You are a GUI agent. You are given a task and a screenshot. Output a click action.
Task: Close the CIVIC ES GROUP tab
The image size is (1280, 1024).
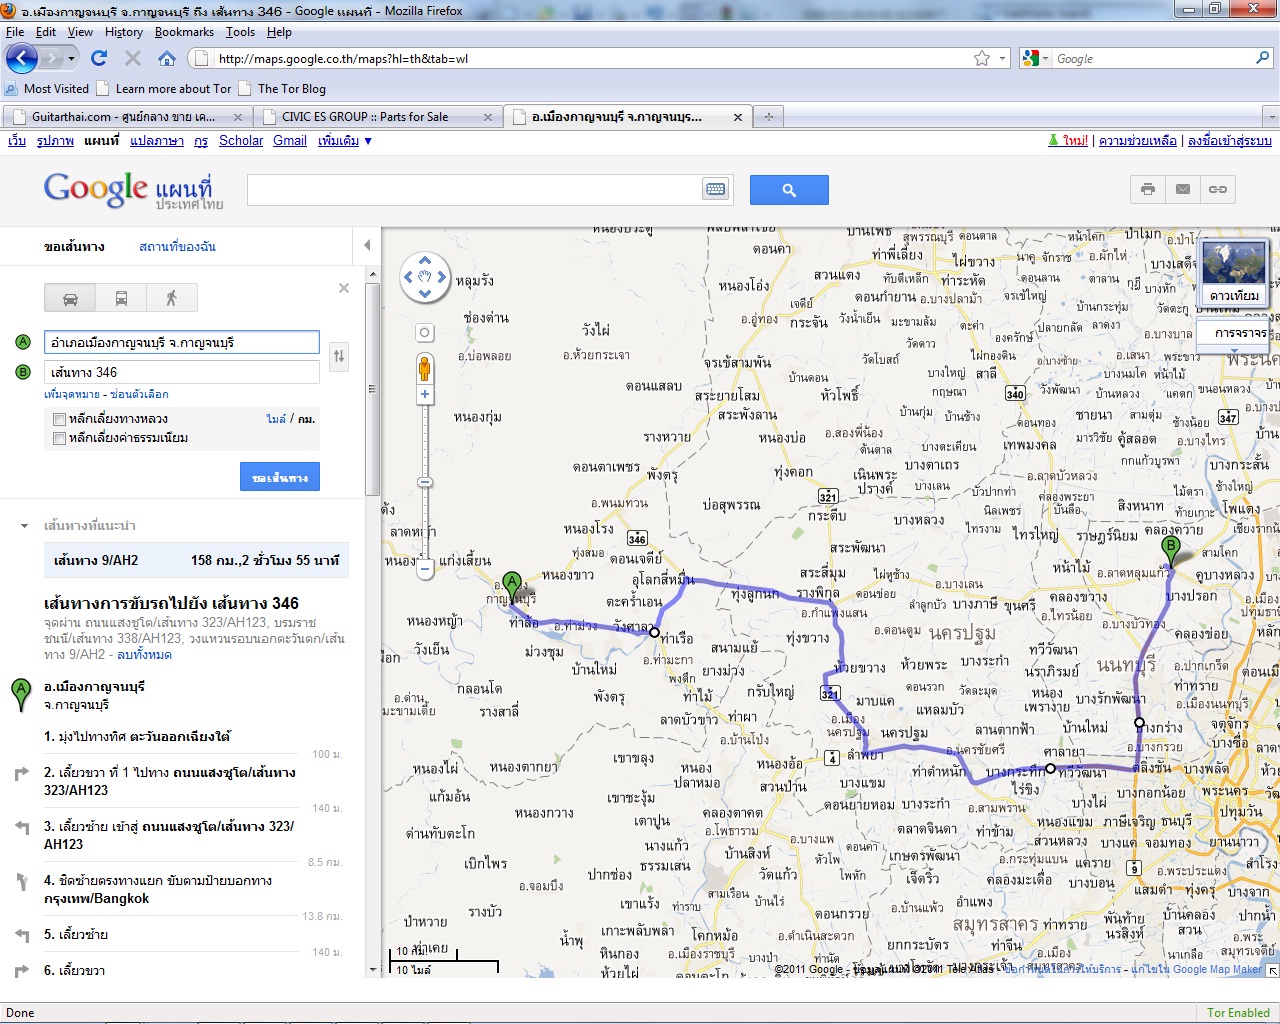488,117
